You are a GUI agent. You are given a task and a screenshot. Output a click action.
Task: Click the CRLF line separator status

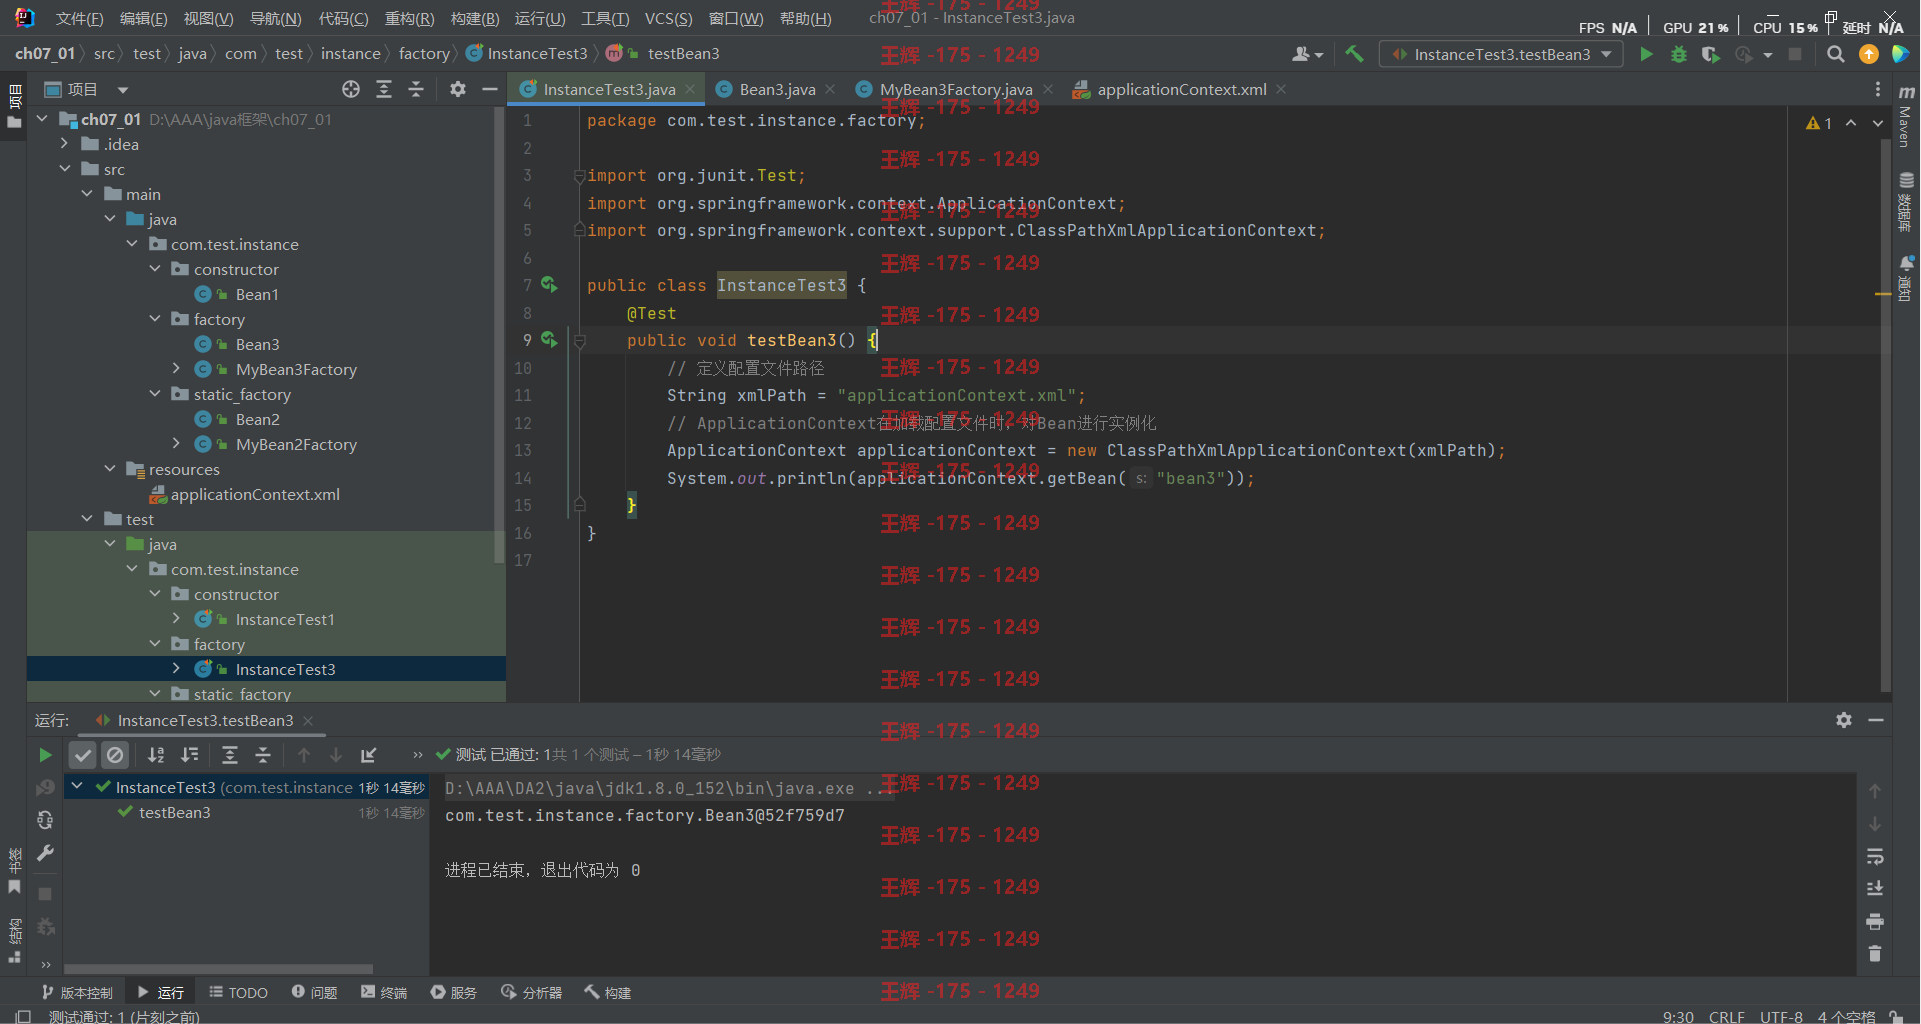click(1726, 1016)
